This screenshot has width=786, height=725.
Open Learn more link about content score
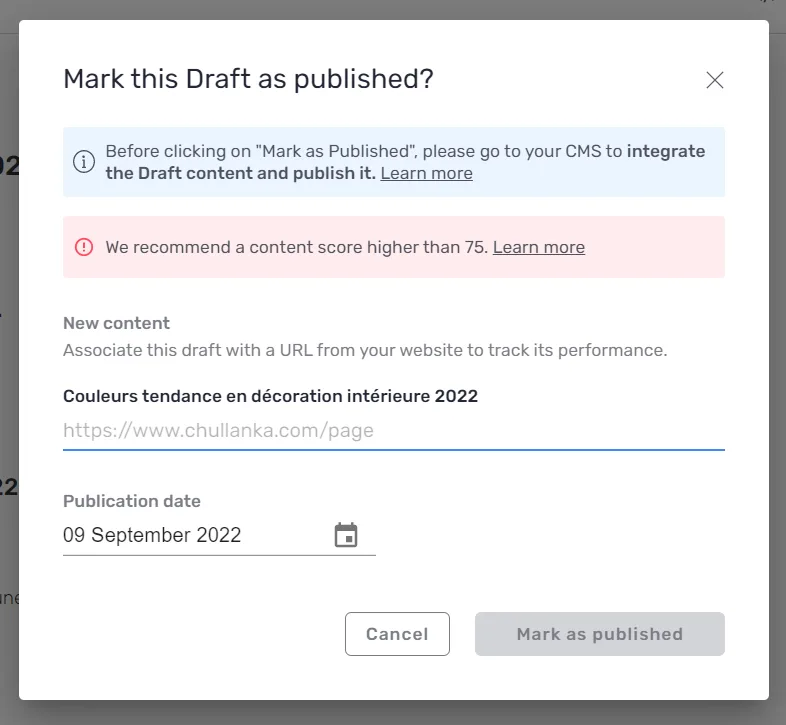(538, 247)
